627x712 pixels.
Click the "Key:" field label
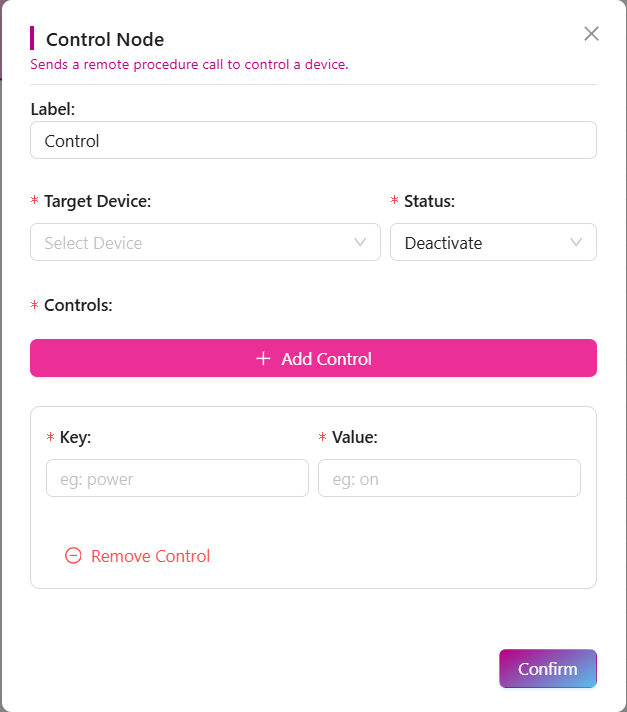pos(75,437)
